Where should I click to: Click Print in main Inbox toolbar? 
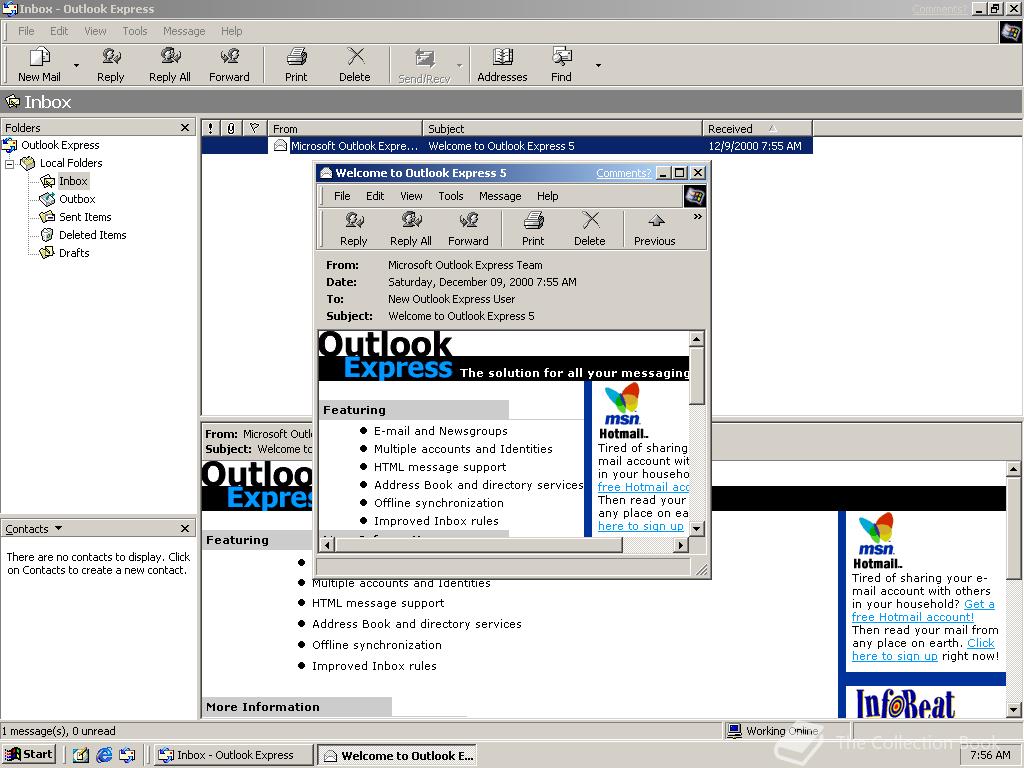click(296, 65)
